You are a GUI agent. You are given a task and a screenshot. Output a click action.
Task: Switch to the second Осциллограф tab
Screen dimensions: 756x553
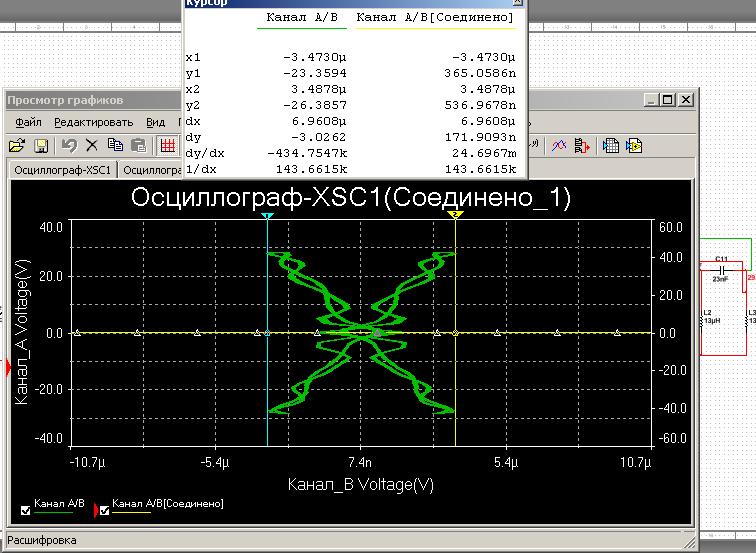(x=151, y=170)
